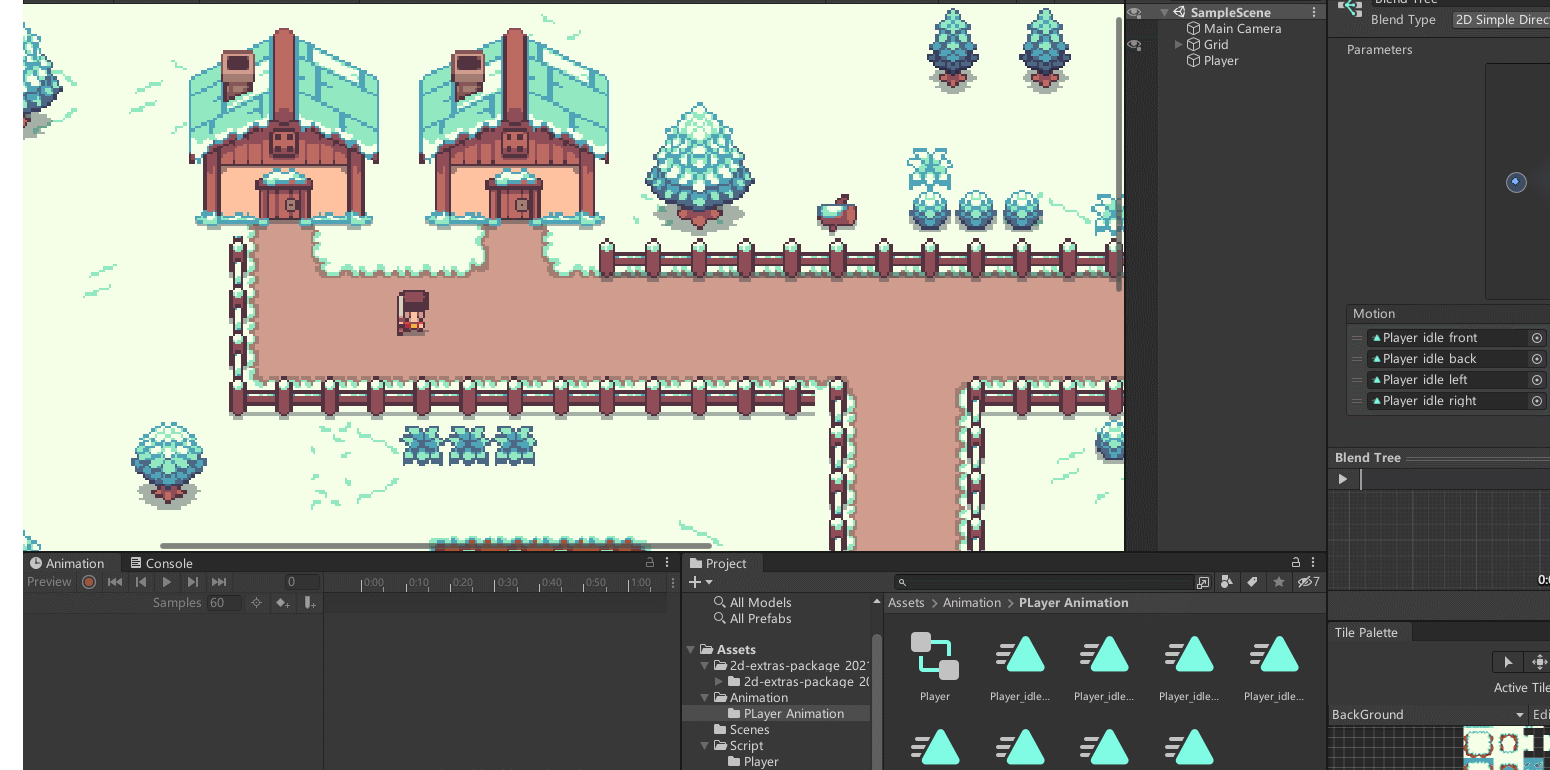Open Animation panel kebab menu
The image size is (1550, 770).
point(668,563)
